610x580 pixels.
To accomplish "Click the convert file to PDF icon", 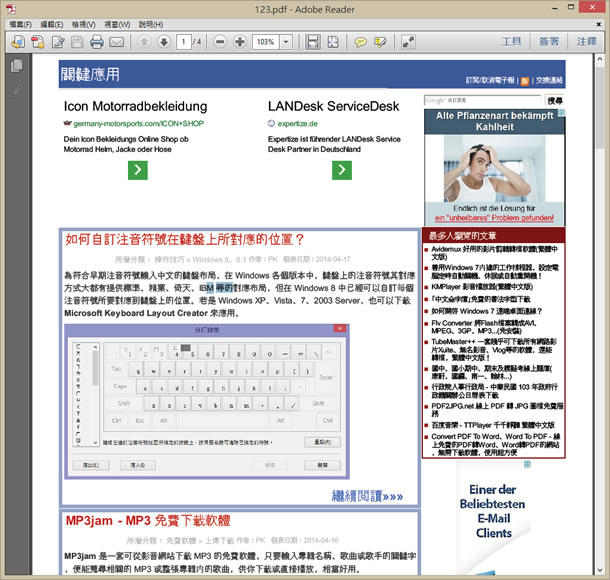I will 38,42.
